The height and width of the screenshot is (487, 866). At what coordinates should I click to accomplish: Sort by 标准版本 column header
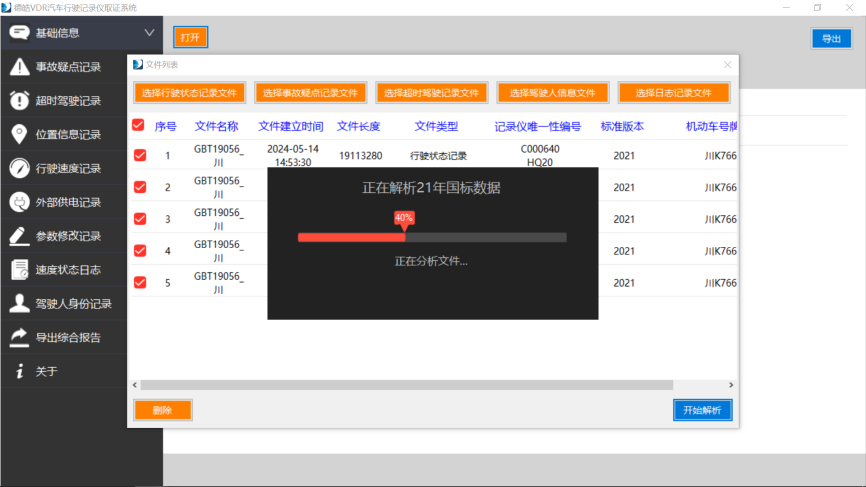tap(622, 126)
